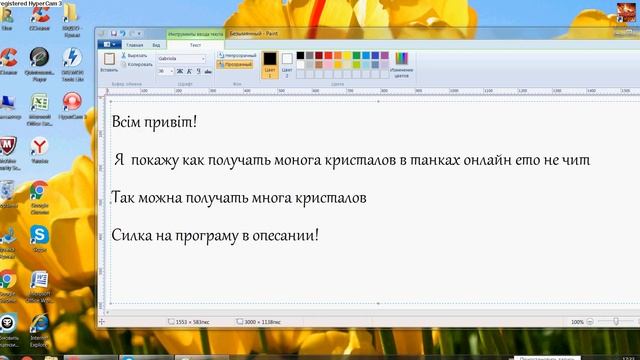Click the line starting 'Я покажу как получать'
The height and width of the screenshot is (360, 640).
pyautogui.click(x=352, y=160)
